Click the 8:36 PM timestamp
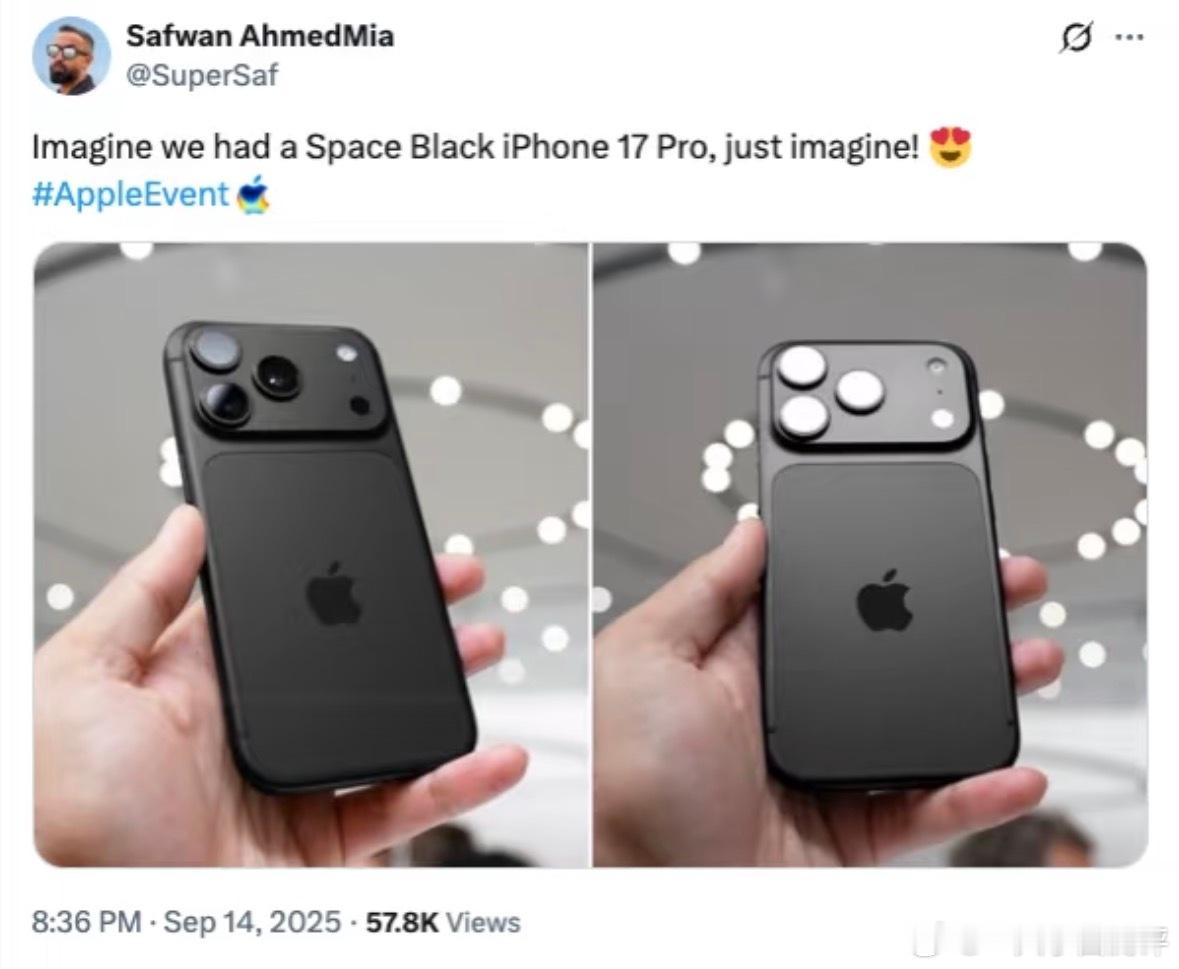This screenshot has width=1179, height=969. (x=86, y=922)
